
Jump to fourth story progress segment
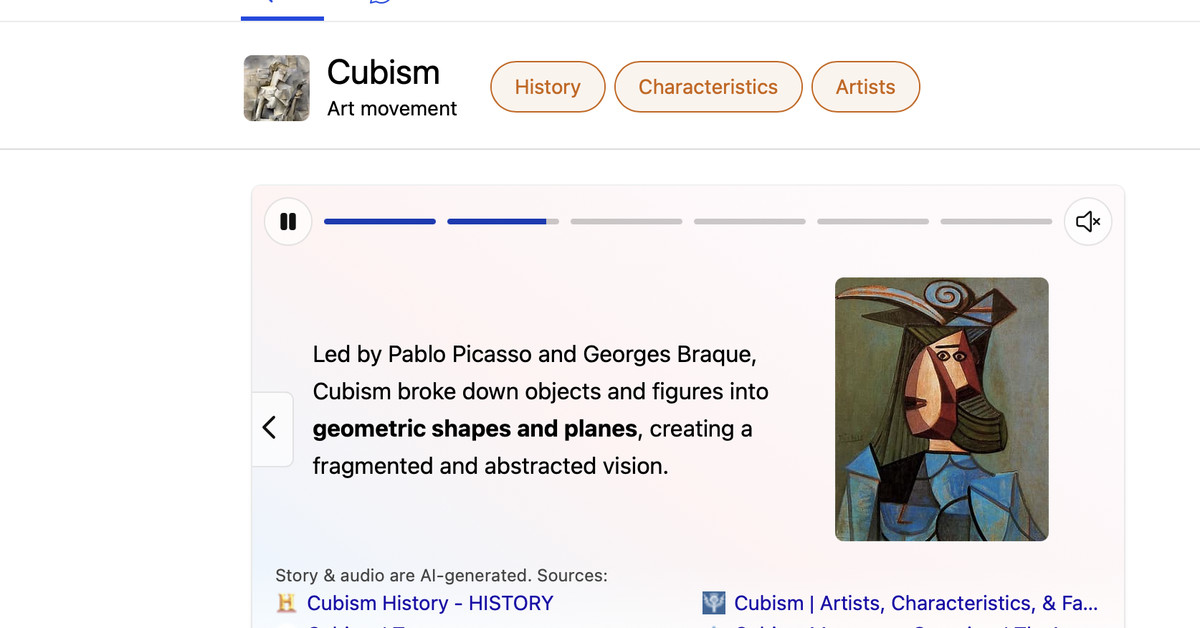750,221
